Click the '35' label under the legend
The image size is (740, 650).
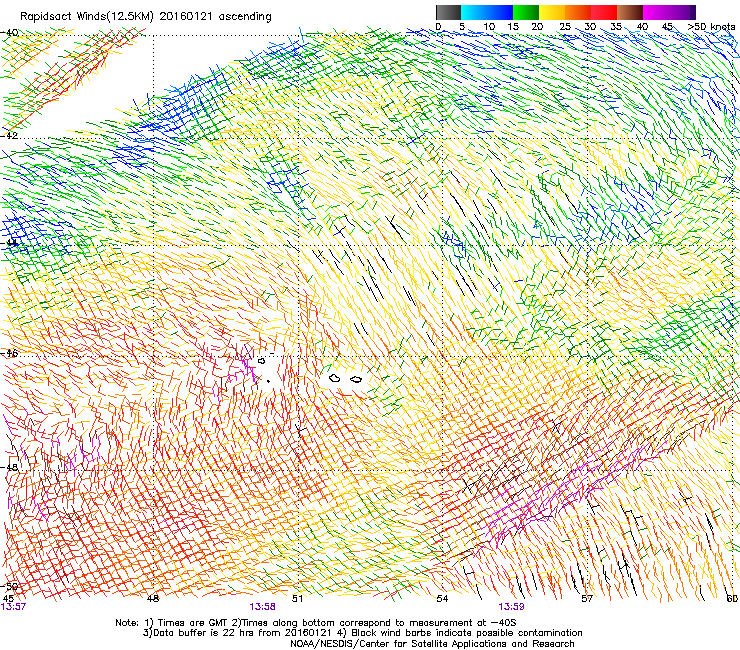tap(616, 27)
